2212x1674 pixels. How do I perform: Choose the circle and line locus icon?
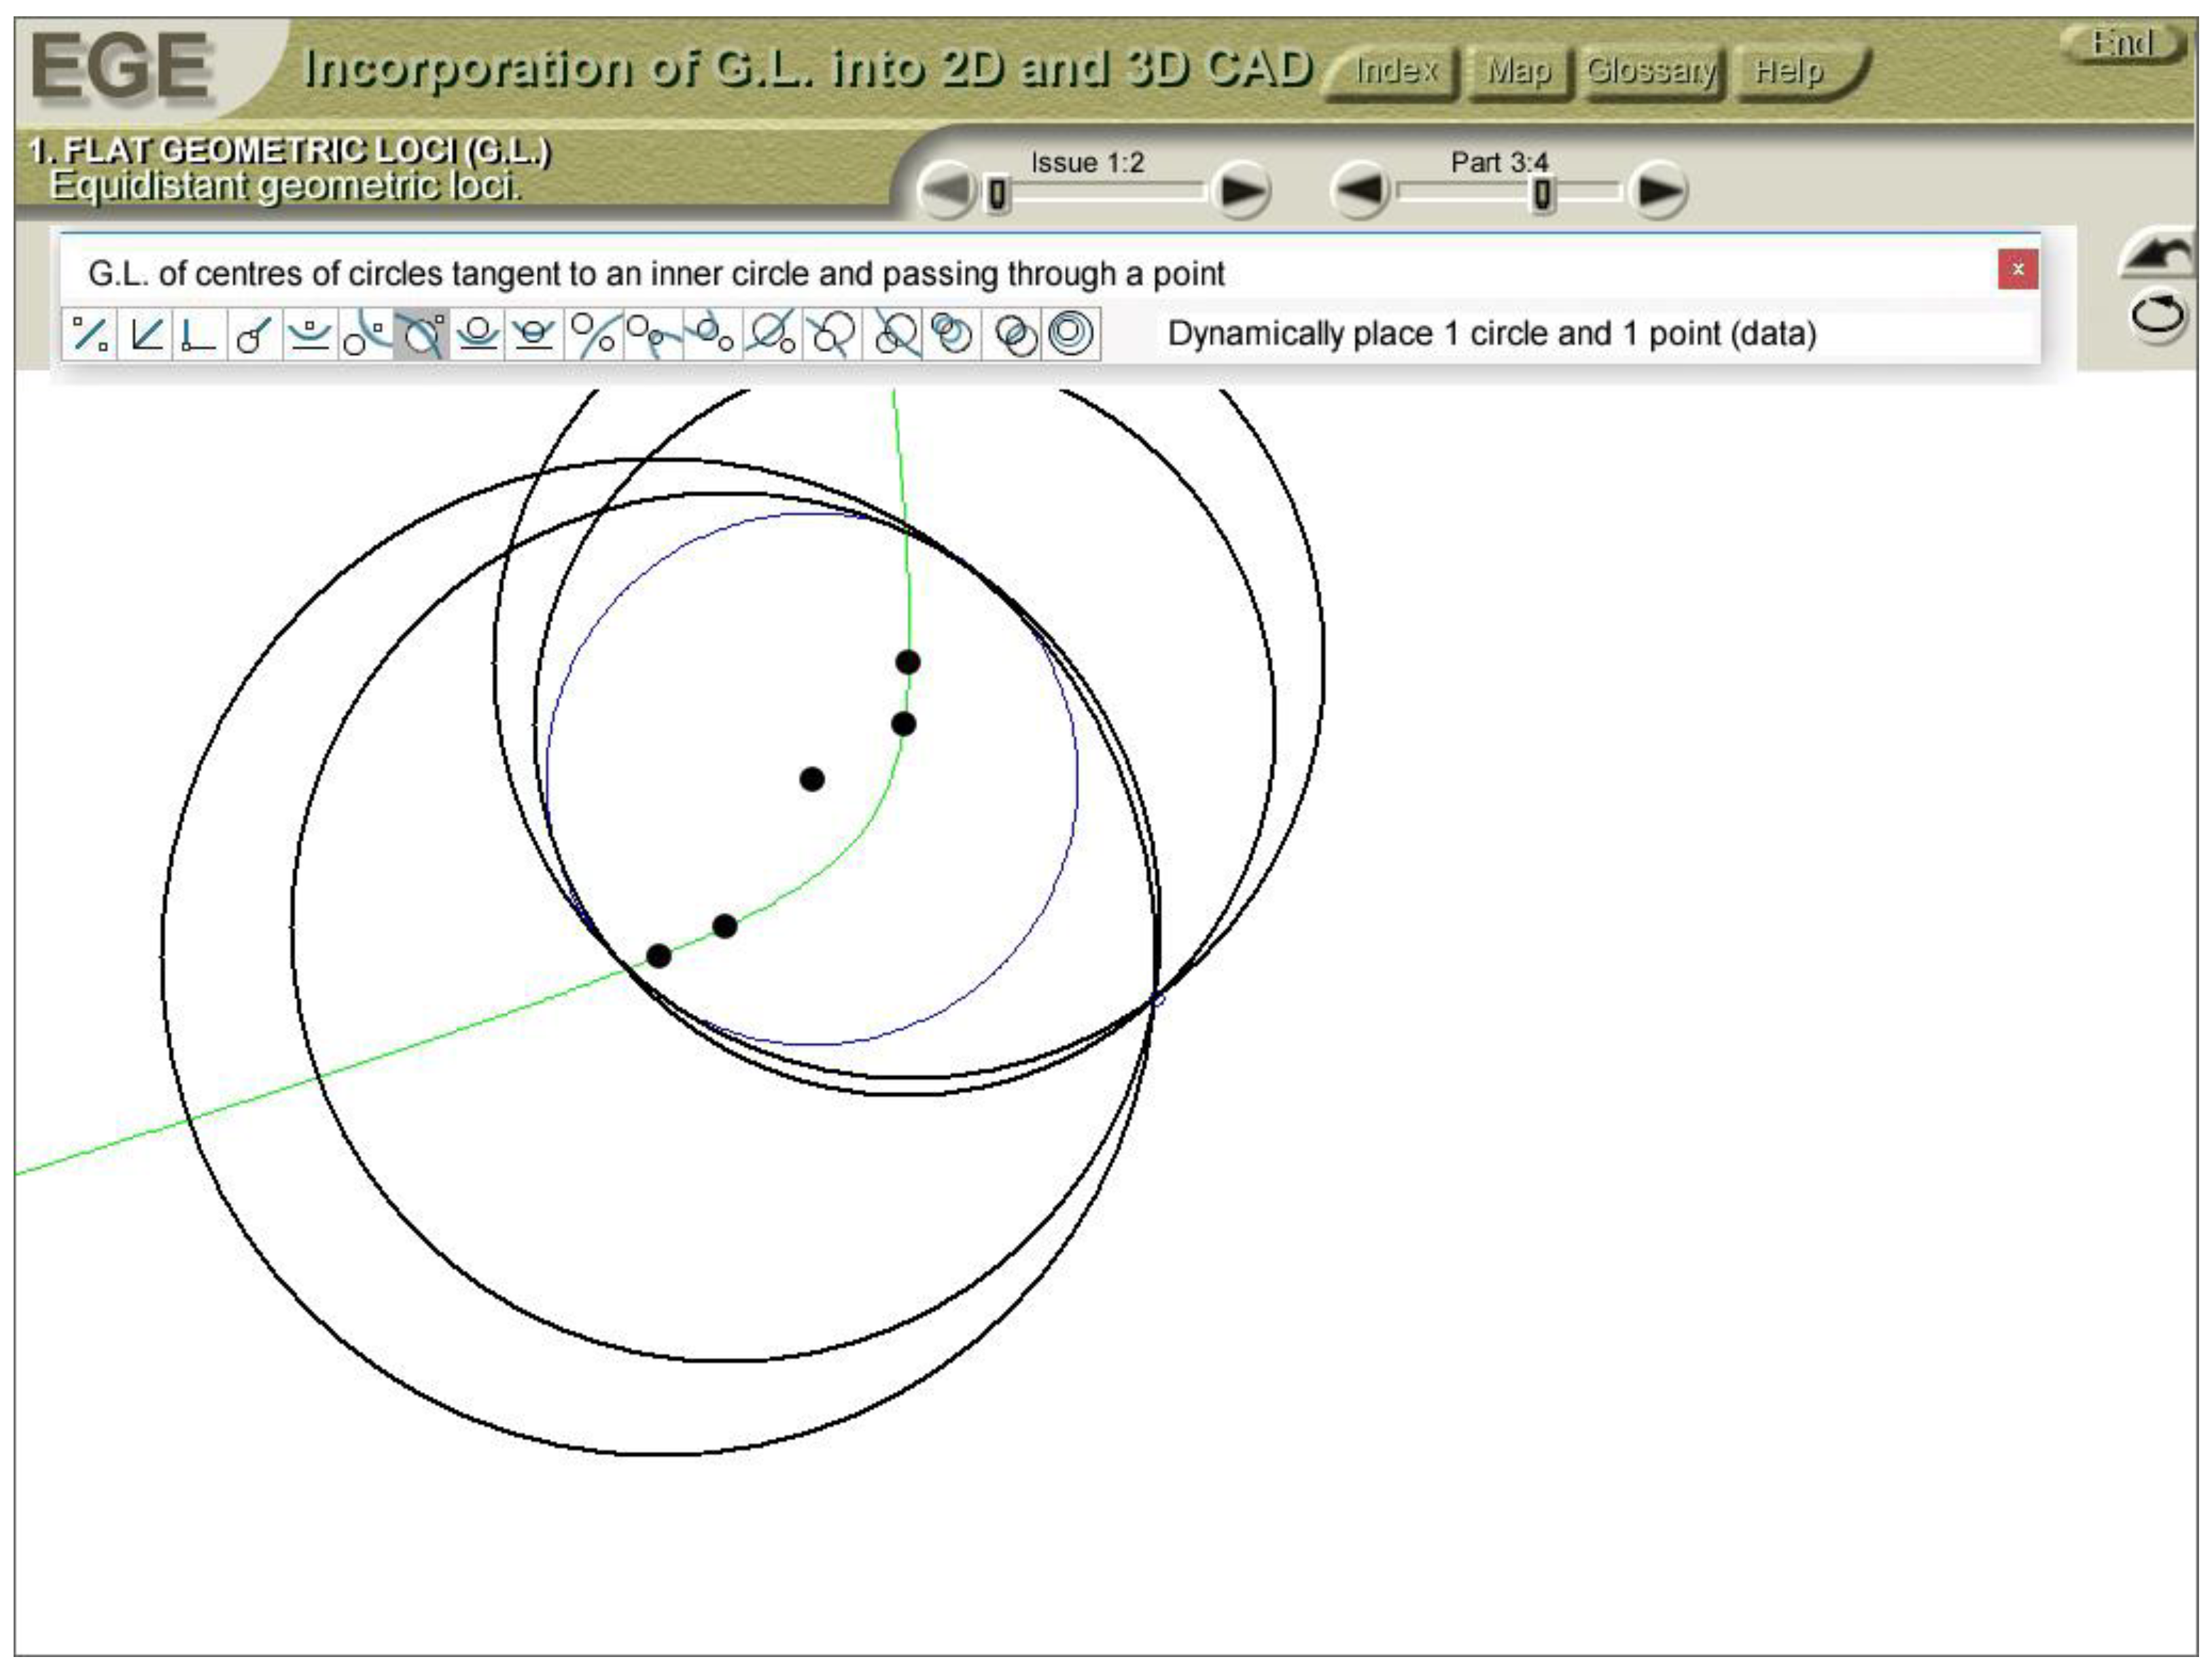pyautogui.click(x=255, y=334)
